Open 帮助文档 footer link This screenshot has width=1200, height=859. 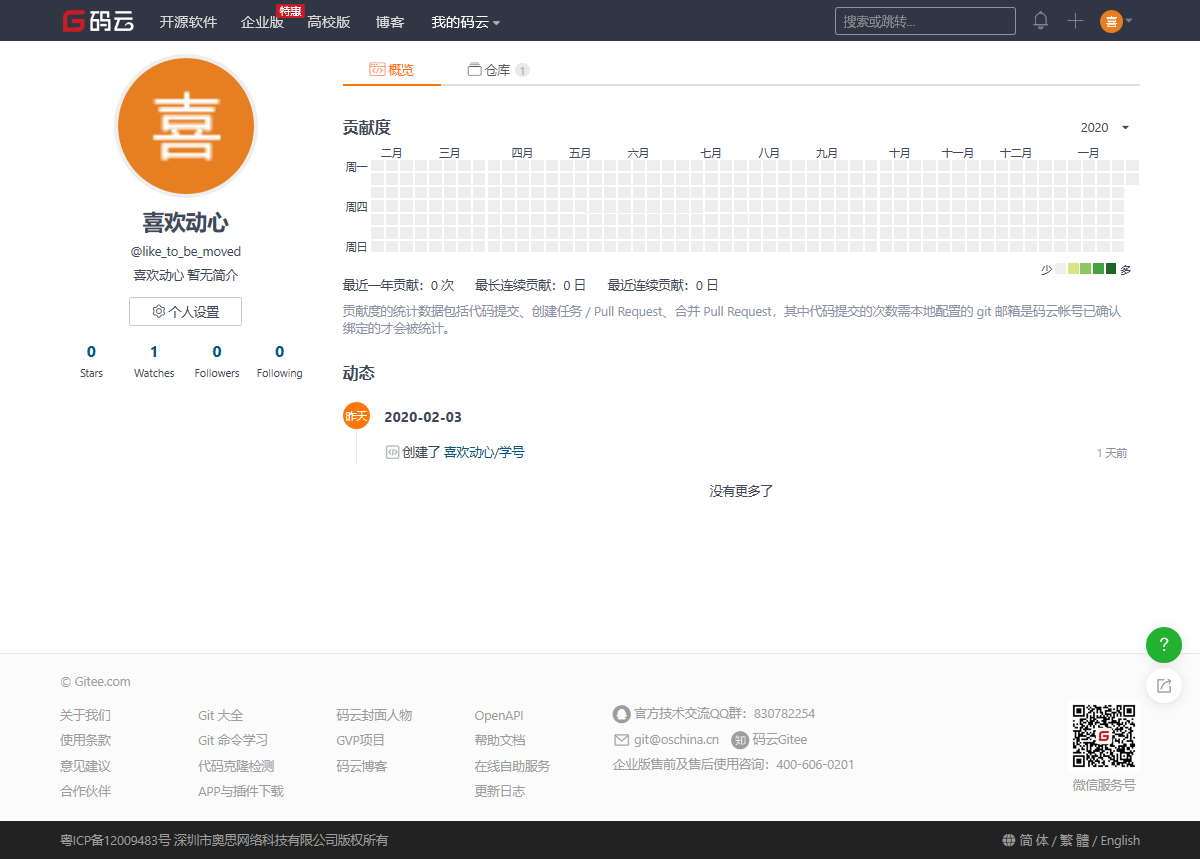tap(499, 740)
